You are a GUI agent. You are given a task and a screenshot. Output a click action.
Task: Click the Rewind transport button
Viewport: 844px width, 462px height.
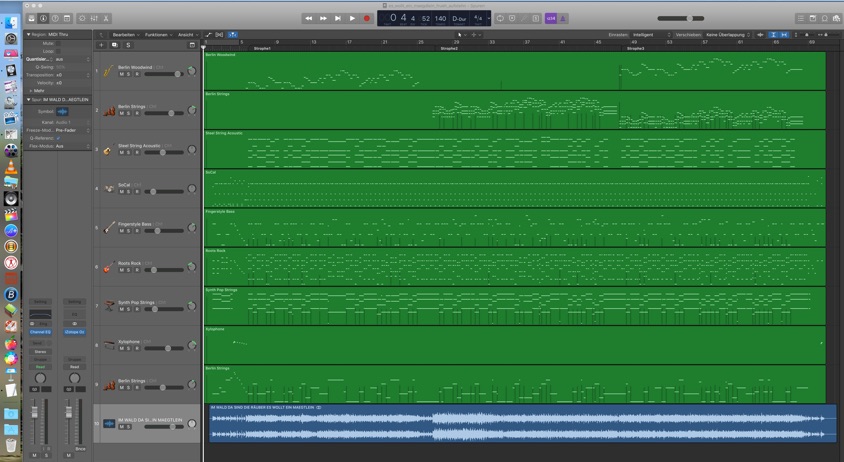tap(308, 18)
